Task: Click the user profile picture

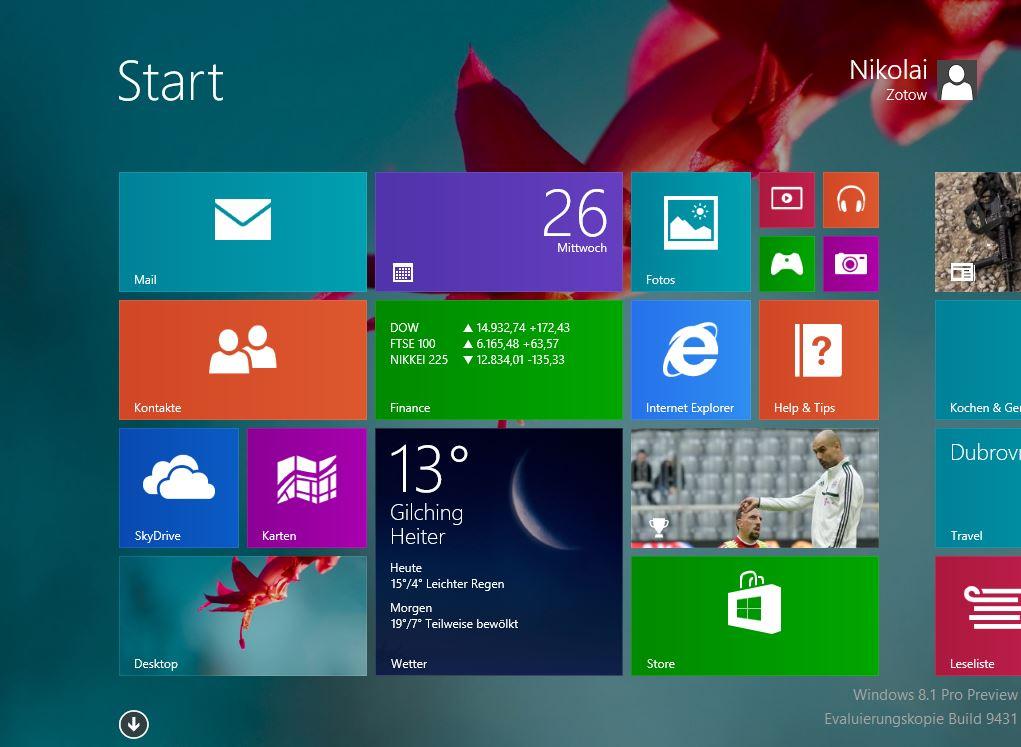Action: pyautogui.click(x=956, y=80)
